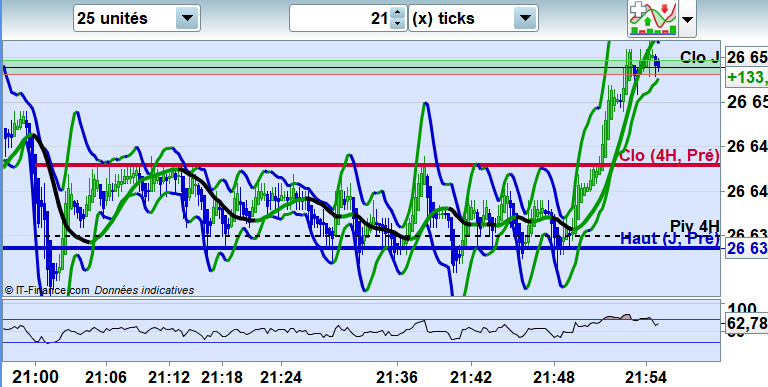
Task: Select the Clo (4H, Pré) red line label
Action: 669,156
